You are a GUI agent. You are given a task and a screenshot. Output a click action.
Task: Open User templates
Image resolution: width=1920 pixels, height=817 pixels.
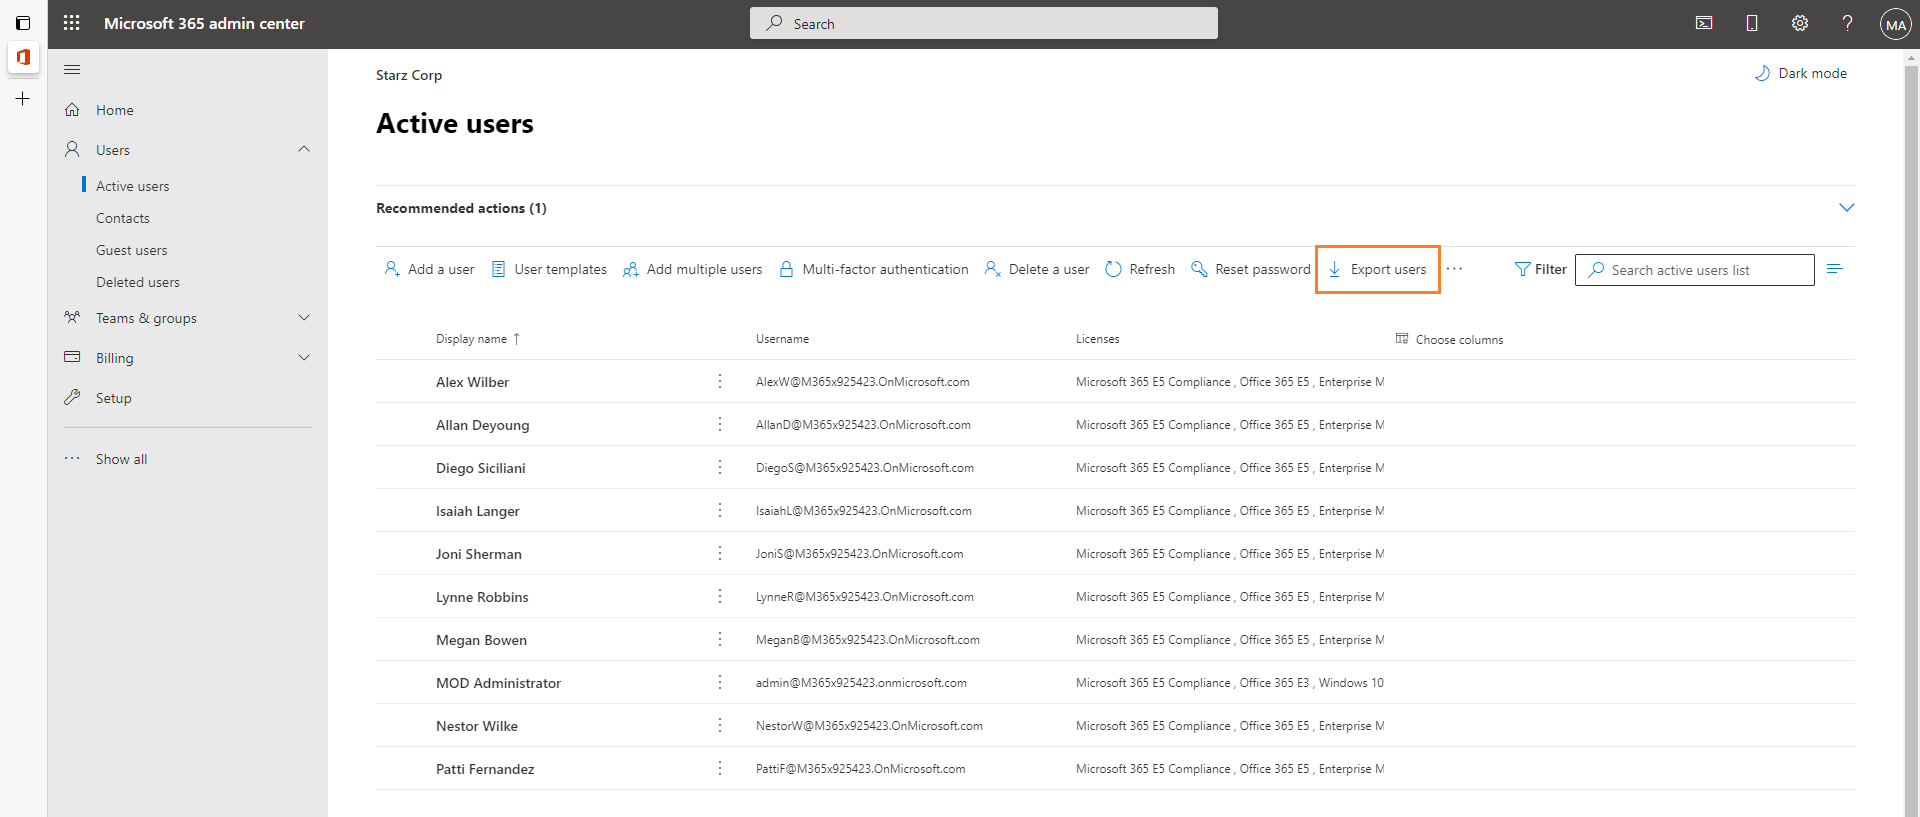tap(548, 269)
